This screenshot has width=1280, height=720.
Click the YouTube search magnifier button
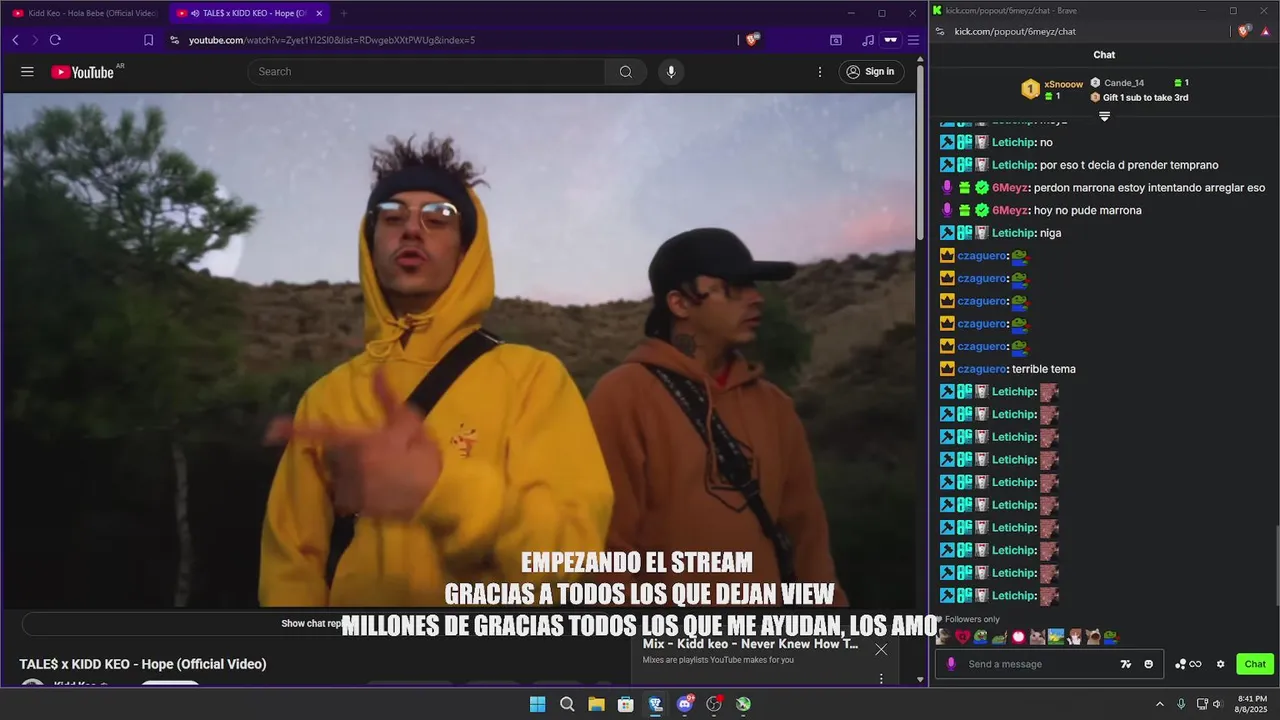point(625,72)
